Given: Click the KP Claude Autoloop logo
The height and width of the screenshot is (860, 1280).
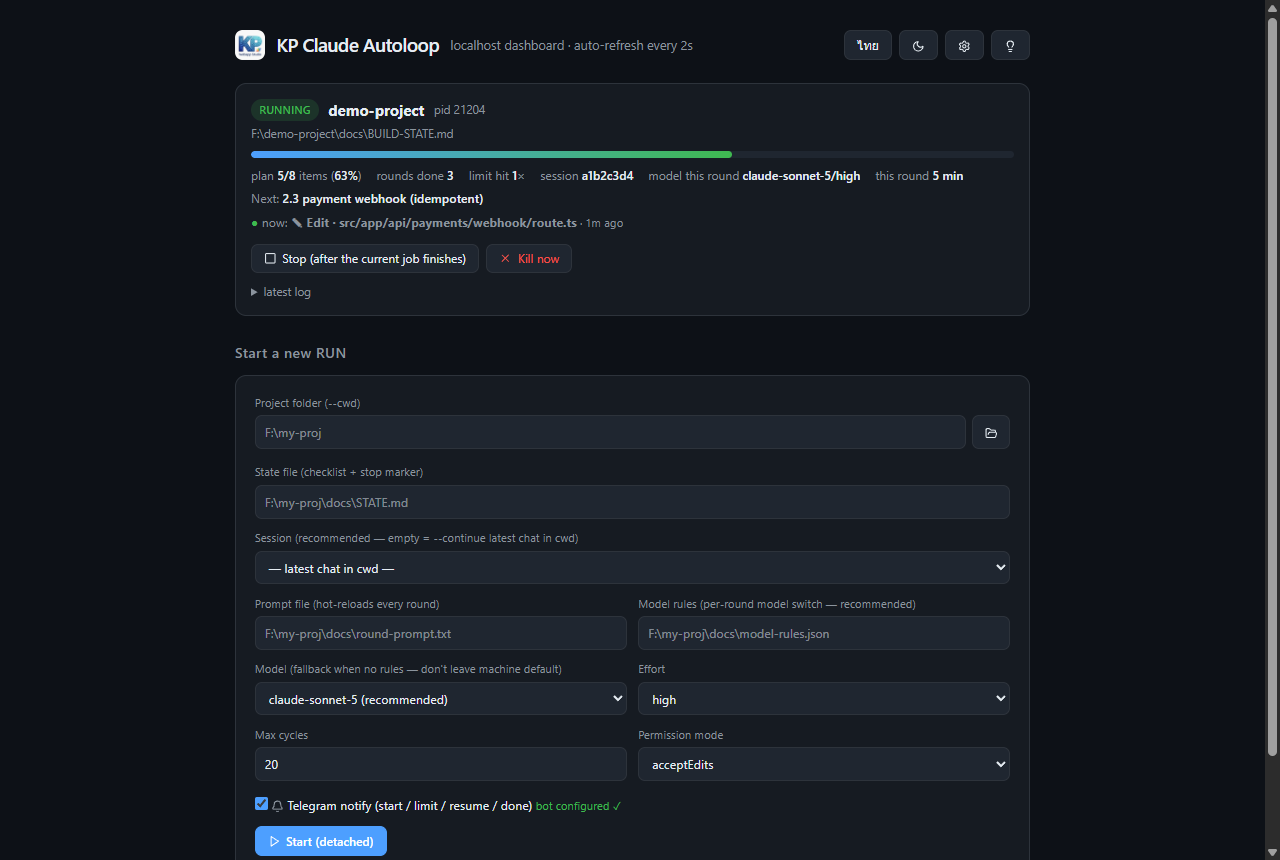Looking at the screenshot, I should (250, 45).
